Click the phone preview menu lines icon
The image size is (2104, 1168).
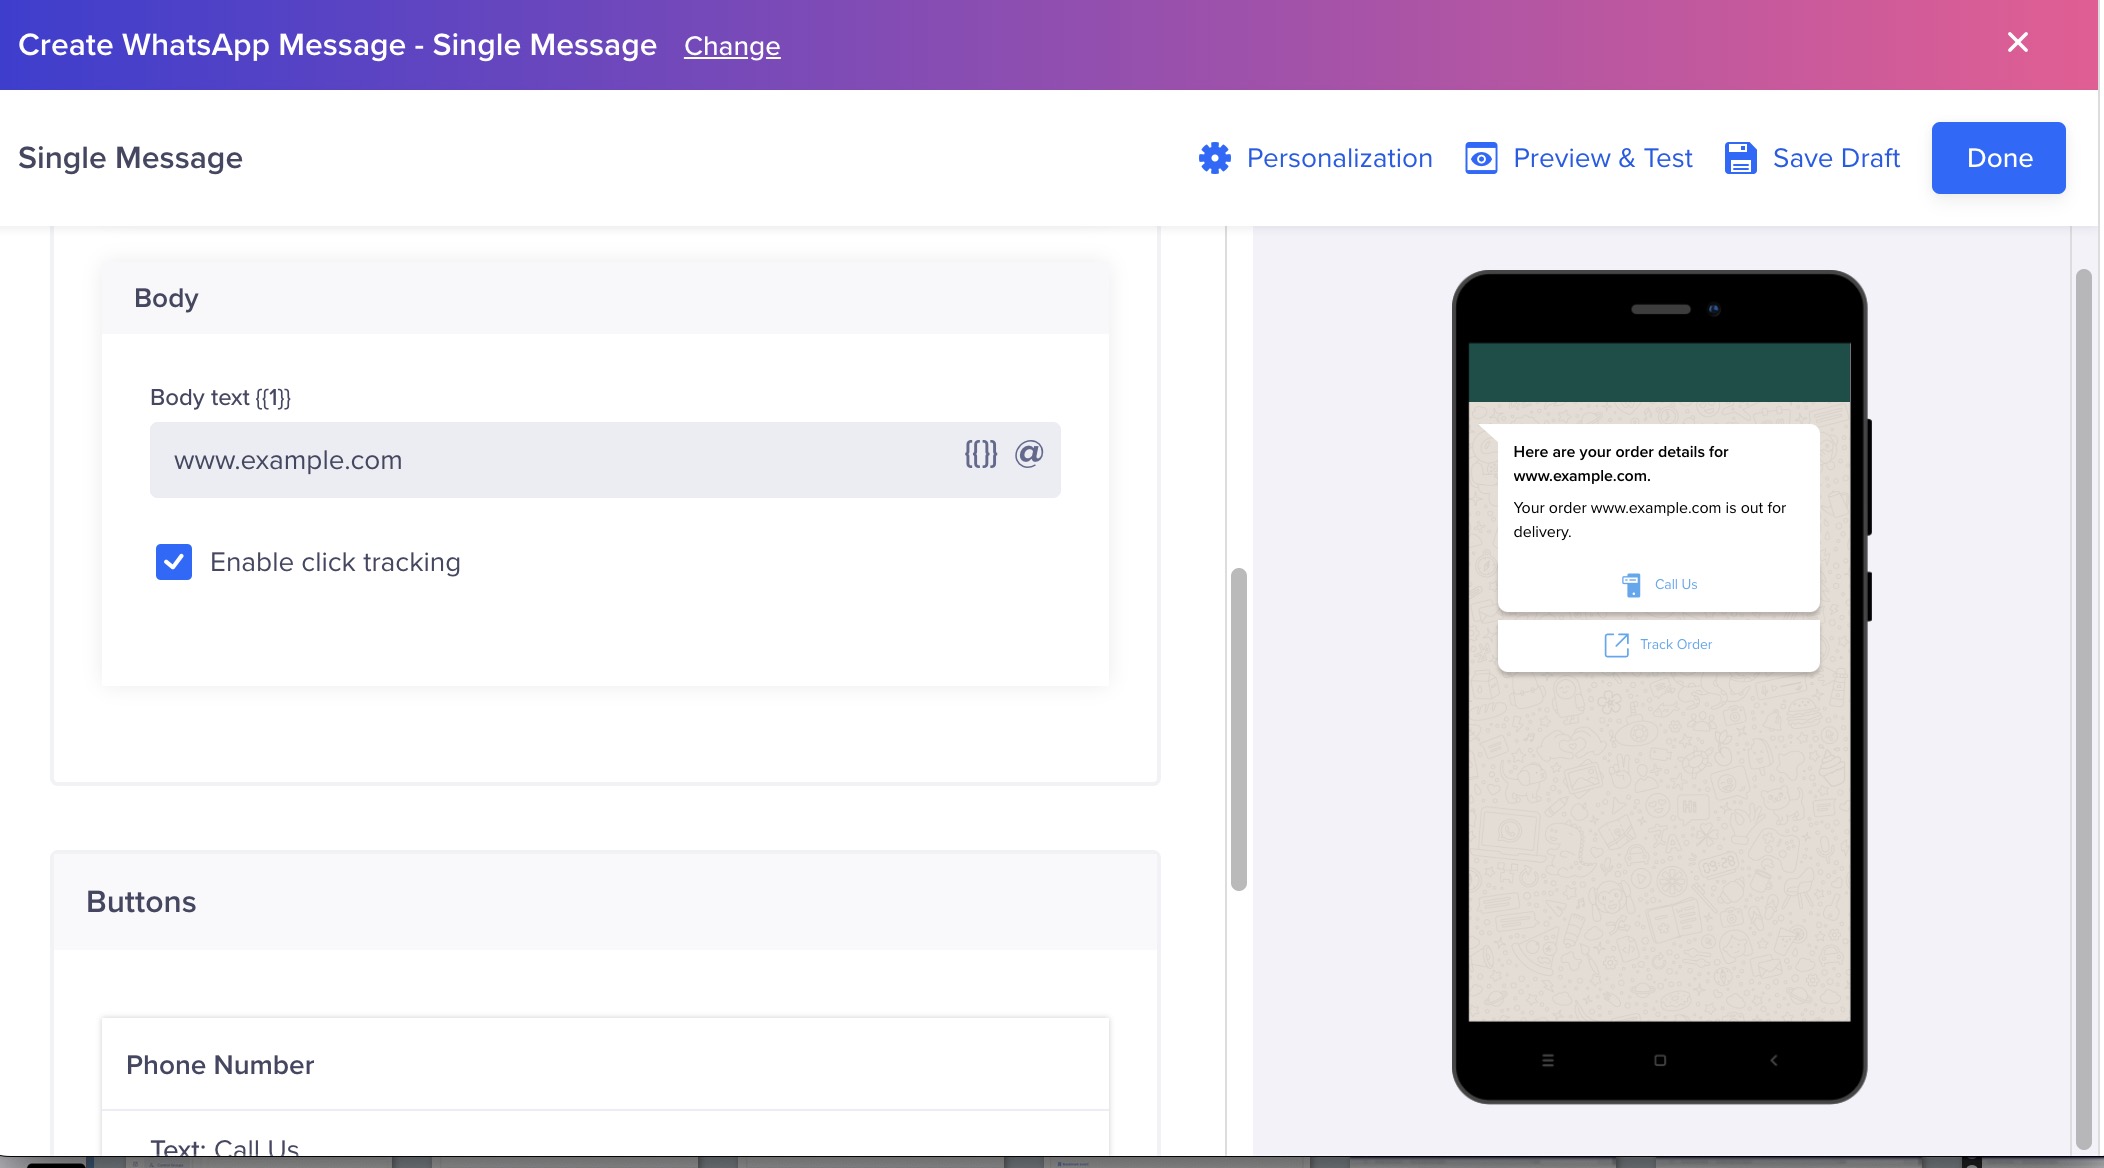1548,1060
